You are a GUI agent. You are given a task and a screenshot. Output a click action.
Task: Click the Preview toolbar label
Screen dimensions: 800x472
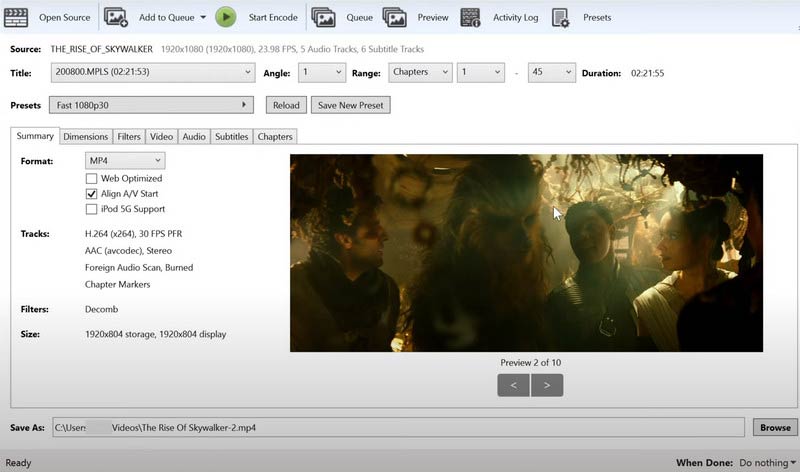(x=433, y=17)
